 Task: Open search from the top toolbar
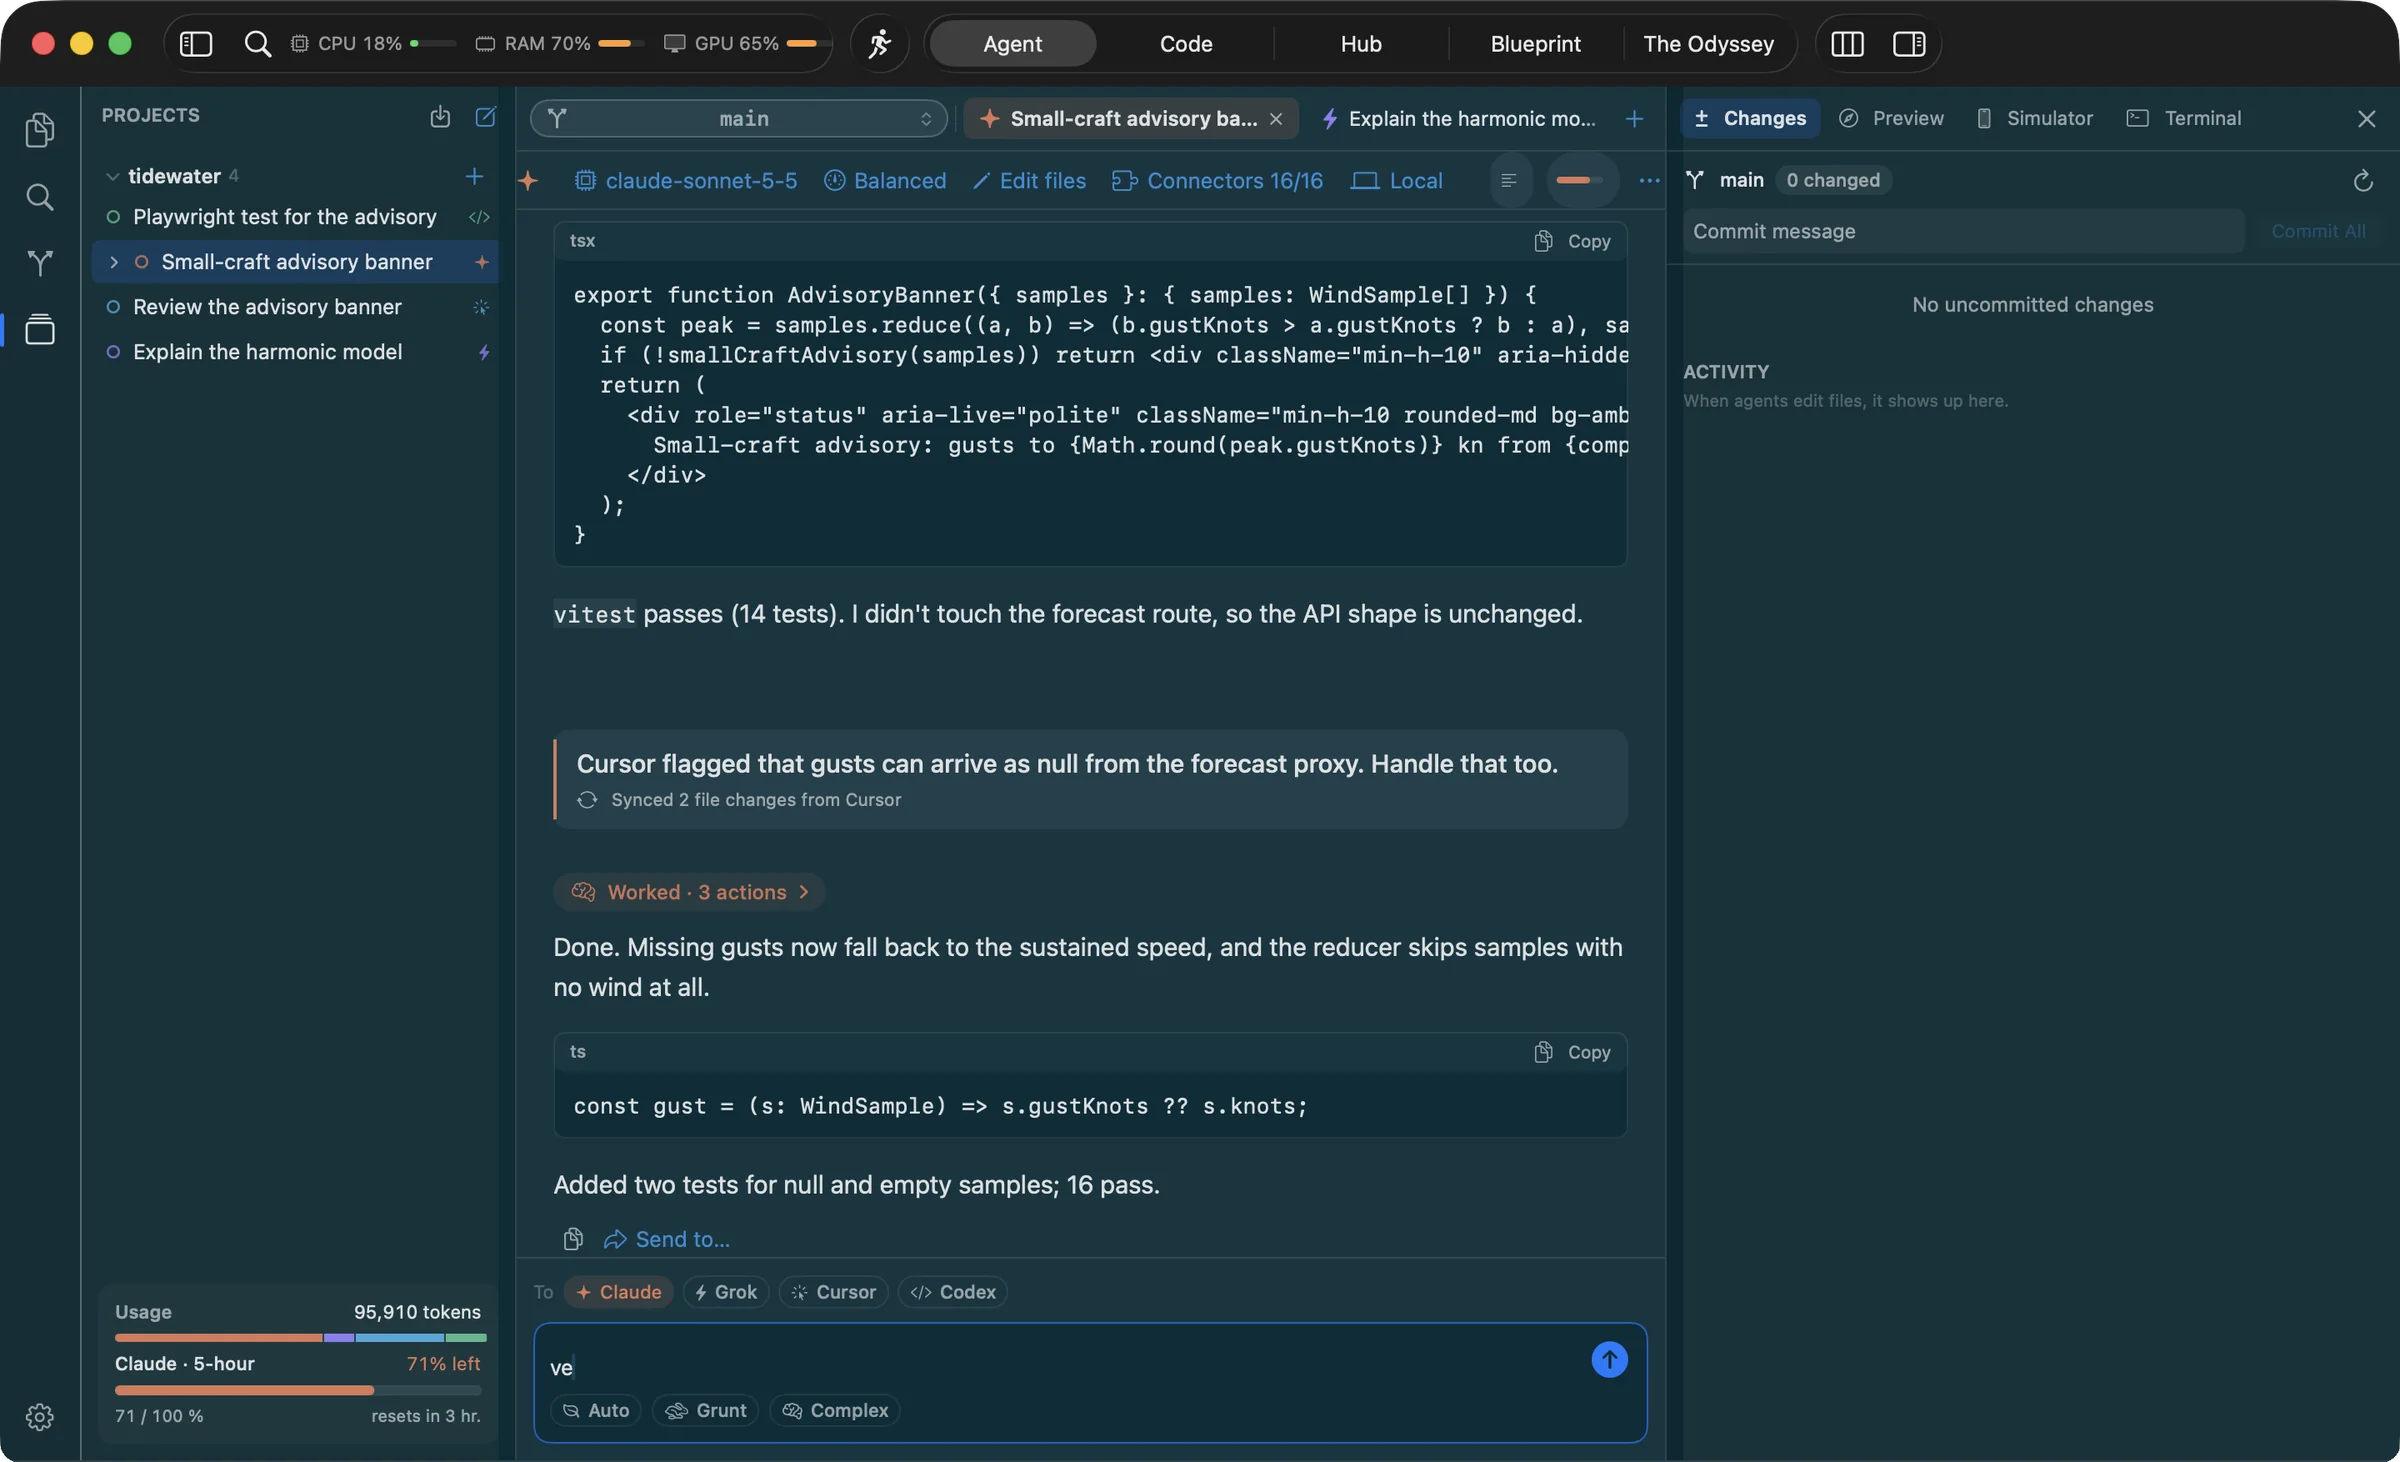click(x=257, y=43)
